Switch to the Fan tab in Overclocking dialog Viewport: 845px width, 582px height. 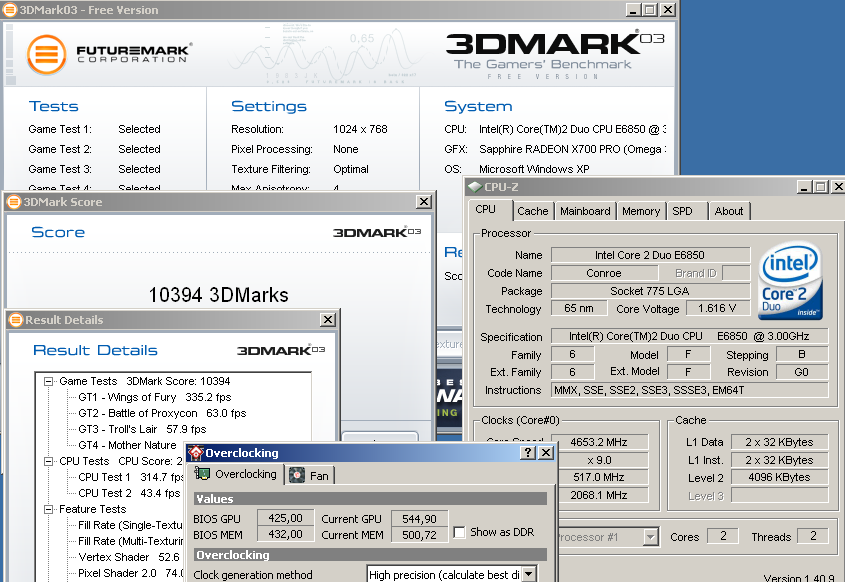(309, 476)
